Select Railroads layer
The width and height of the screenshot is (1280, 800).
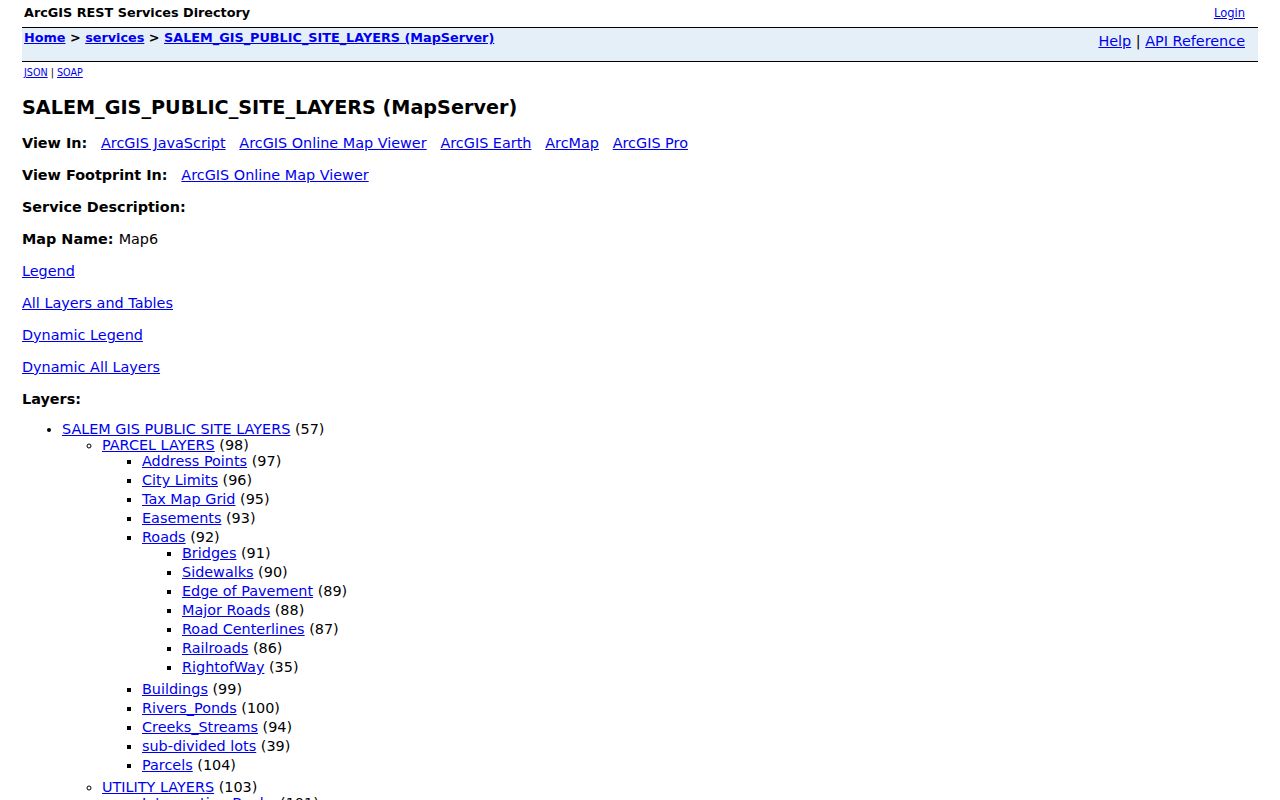(215, 648)
